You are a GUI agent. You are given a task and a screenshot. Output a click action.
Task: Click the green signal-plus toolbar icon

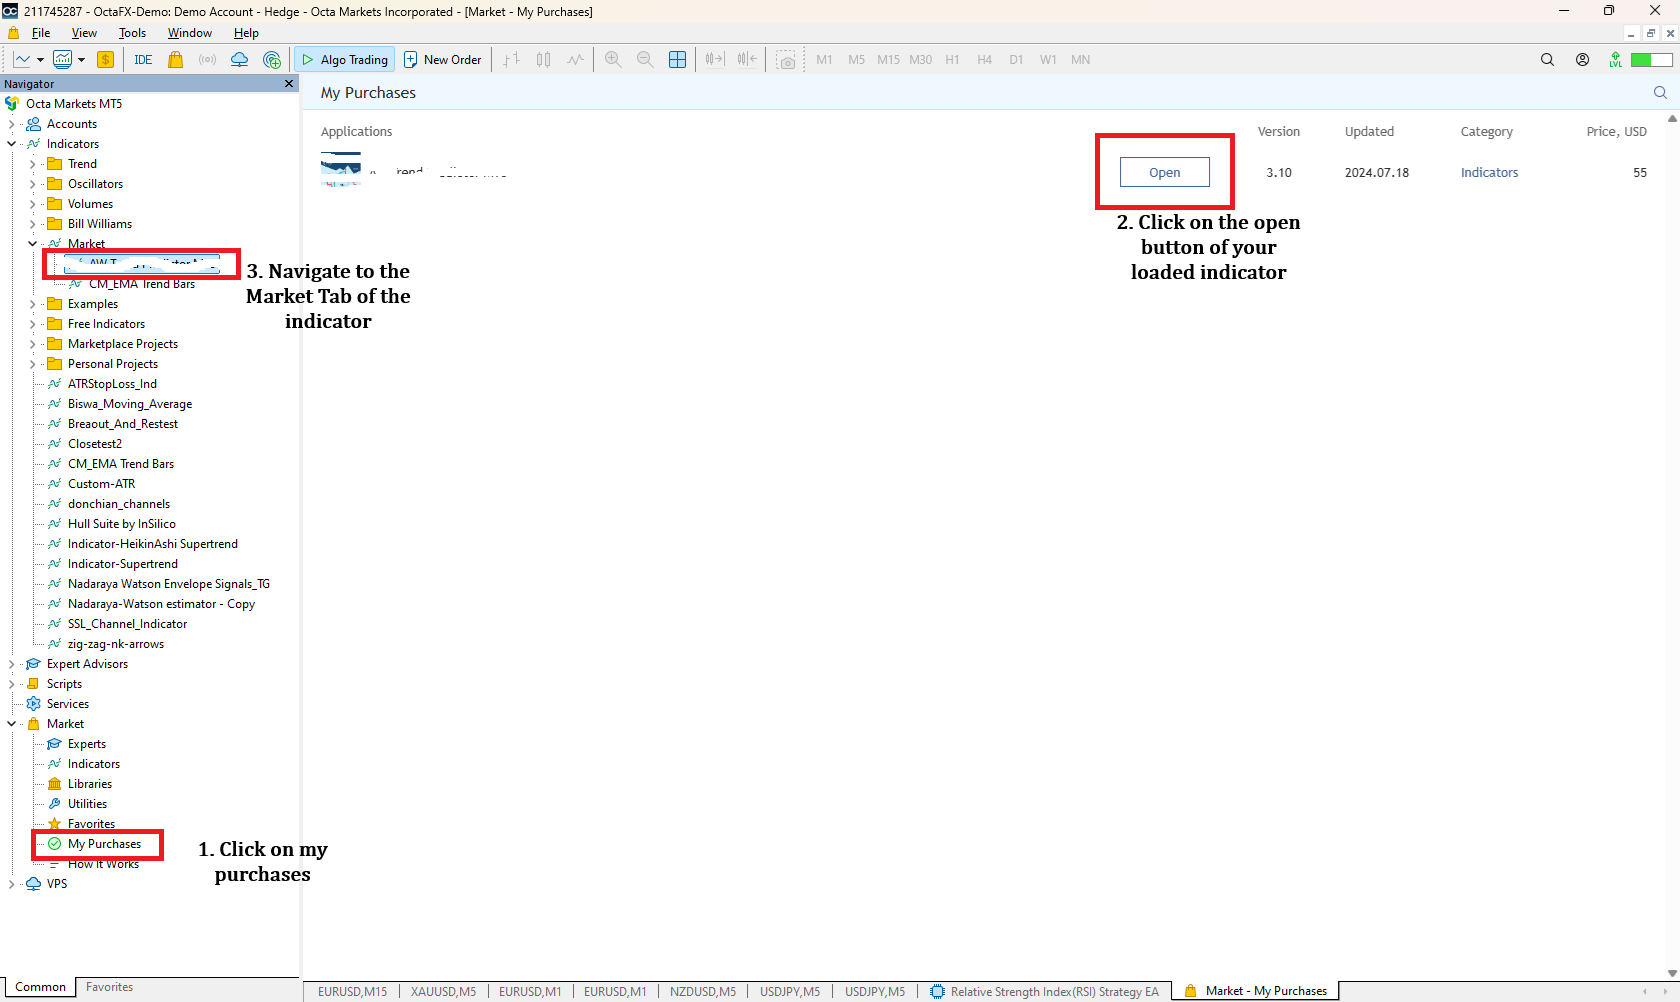271,59
